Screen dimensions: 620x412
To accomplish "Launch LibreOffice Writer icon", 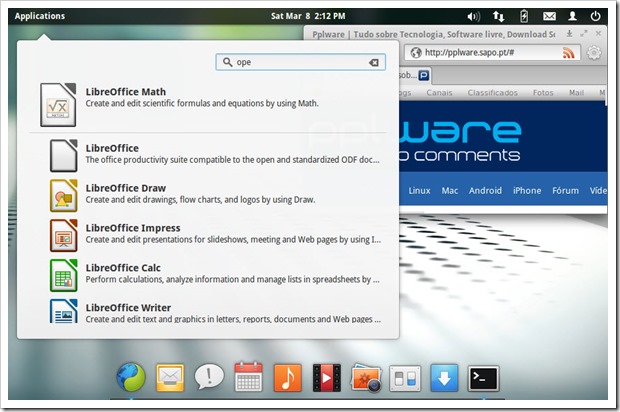I will [x=63, y=311].
